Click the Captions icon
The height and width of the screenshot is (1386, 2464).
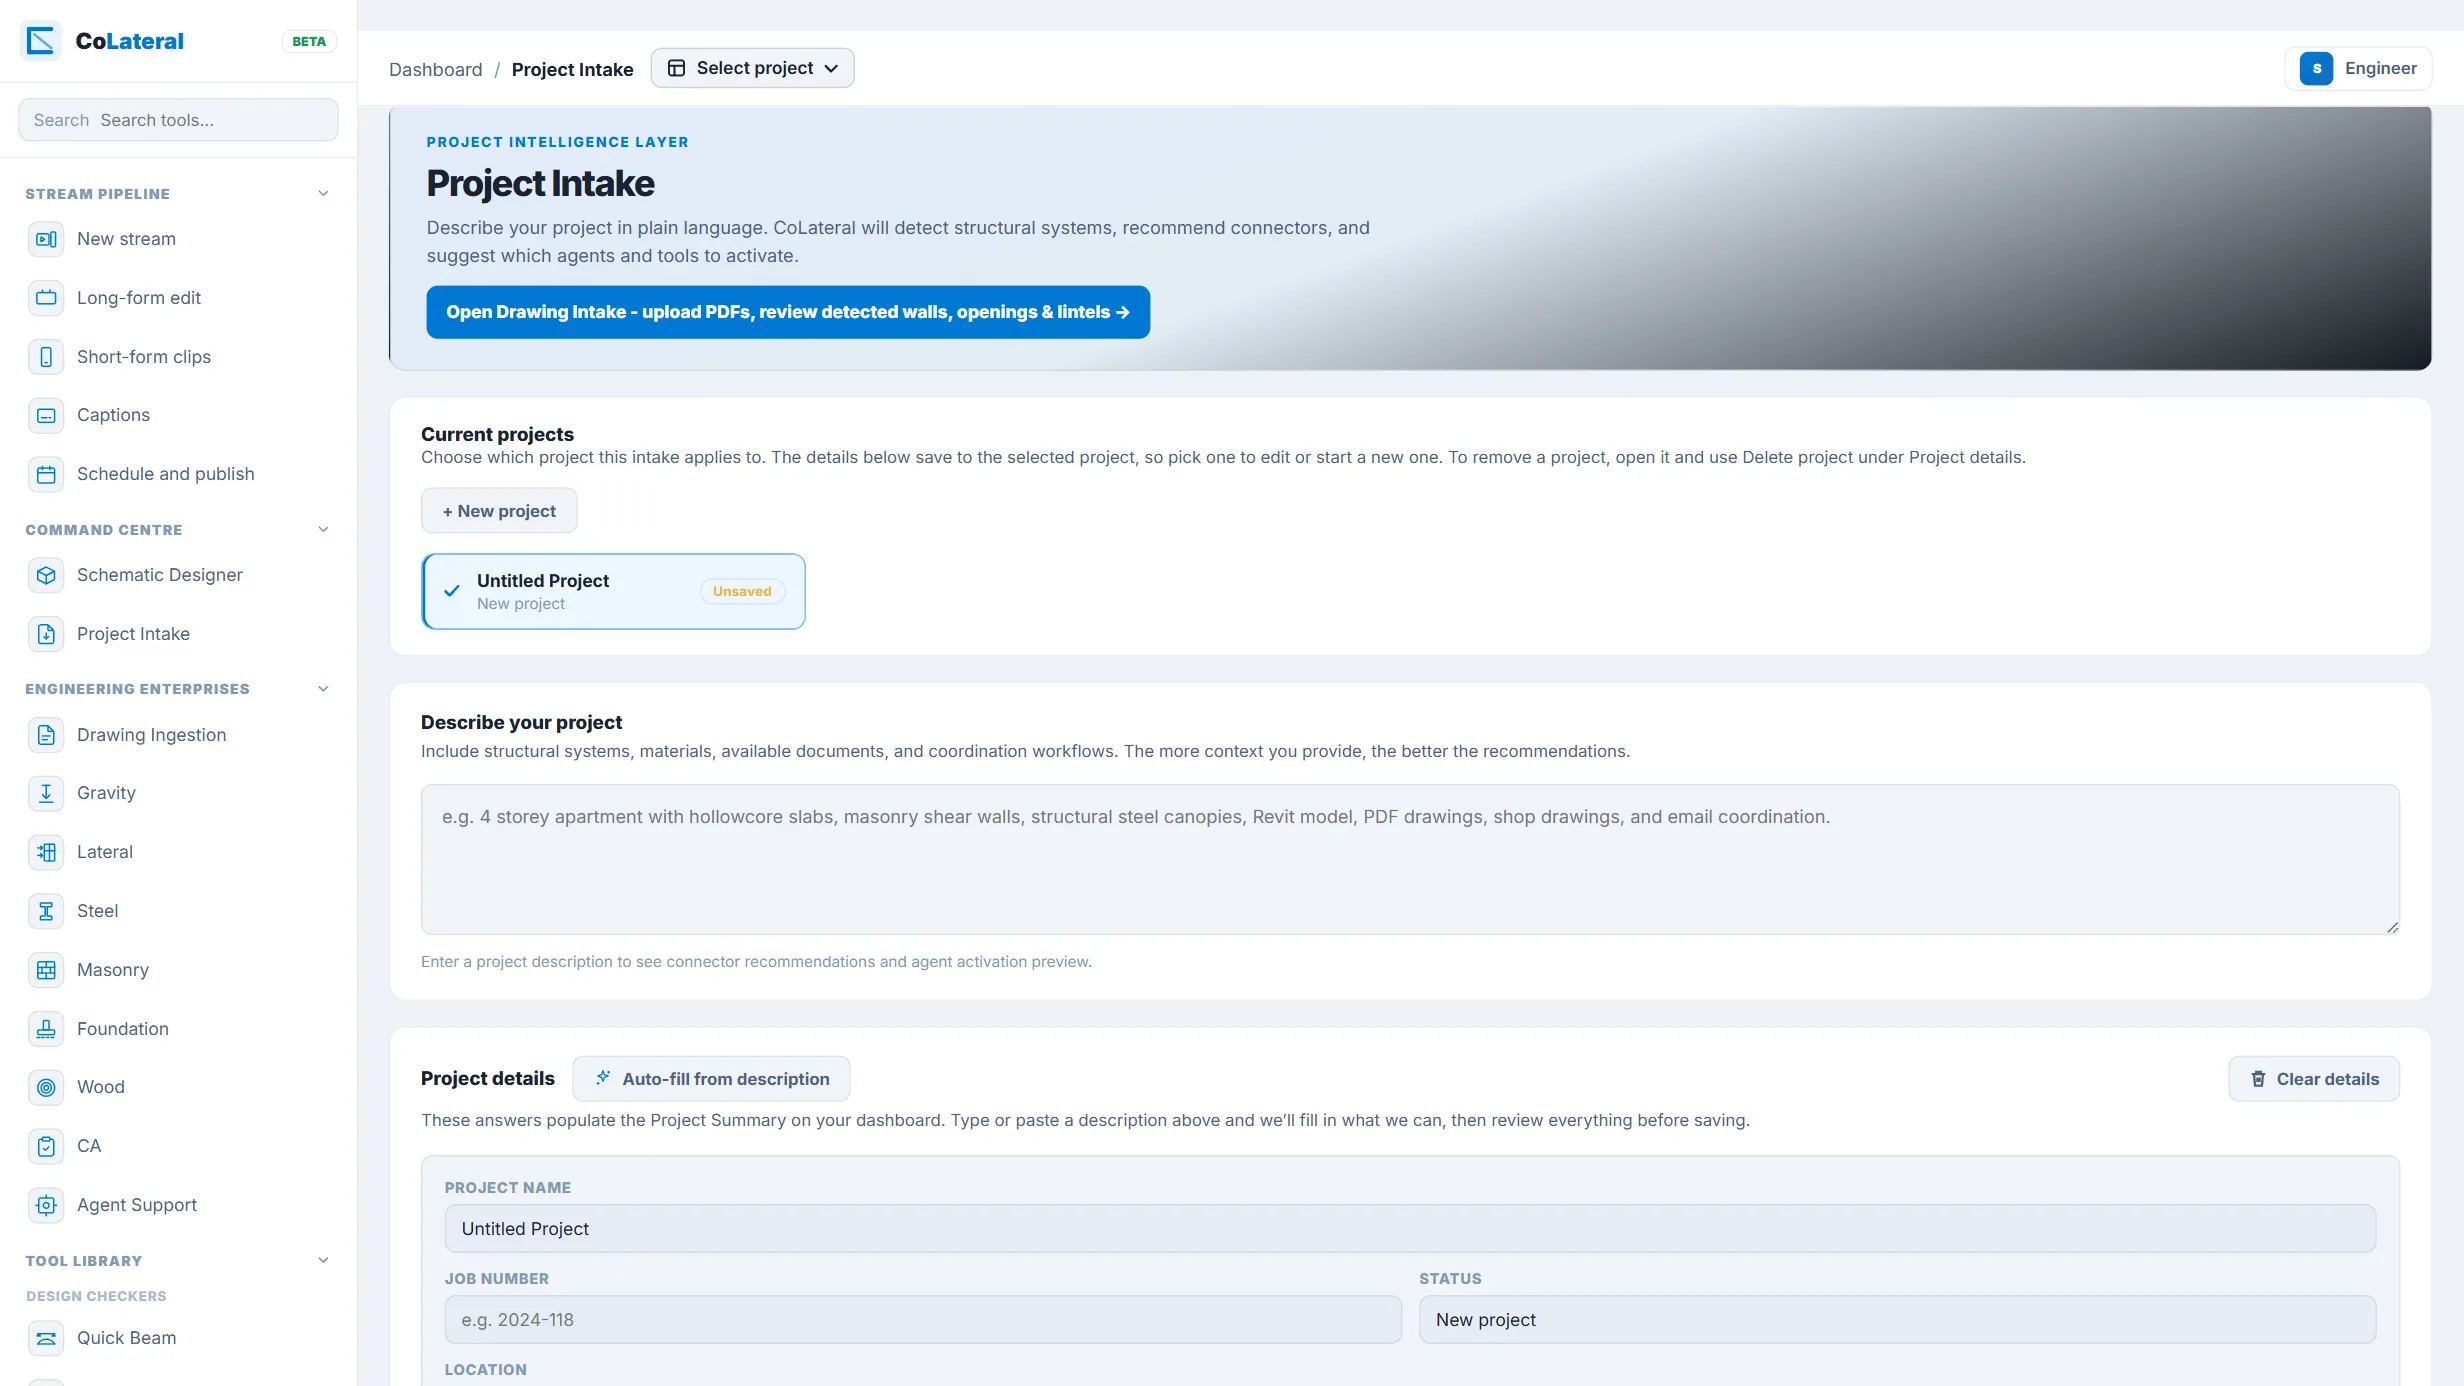click(x=46, y=415)
